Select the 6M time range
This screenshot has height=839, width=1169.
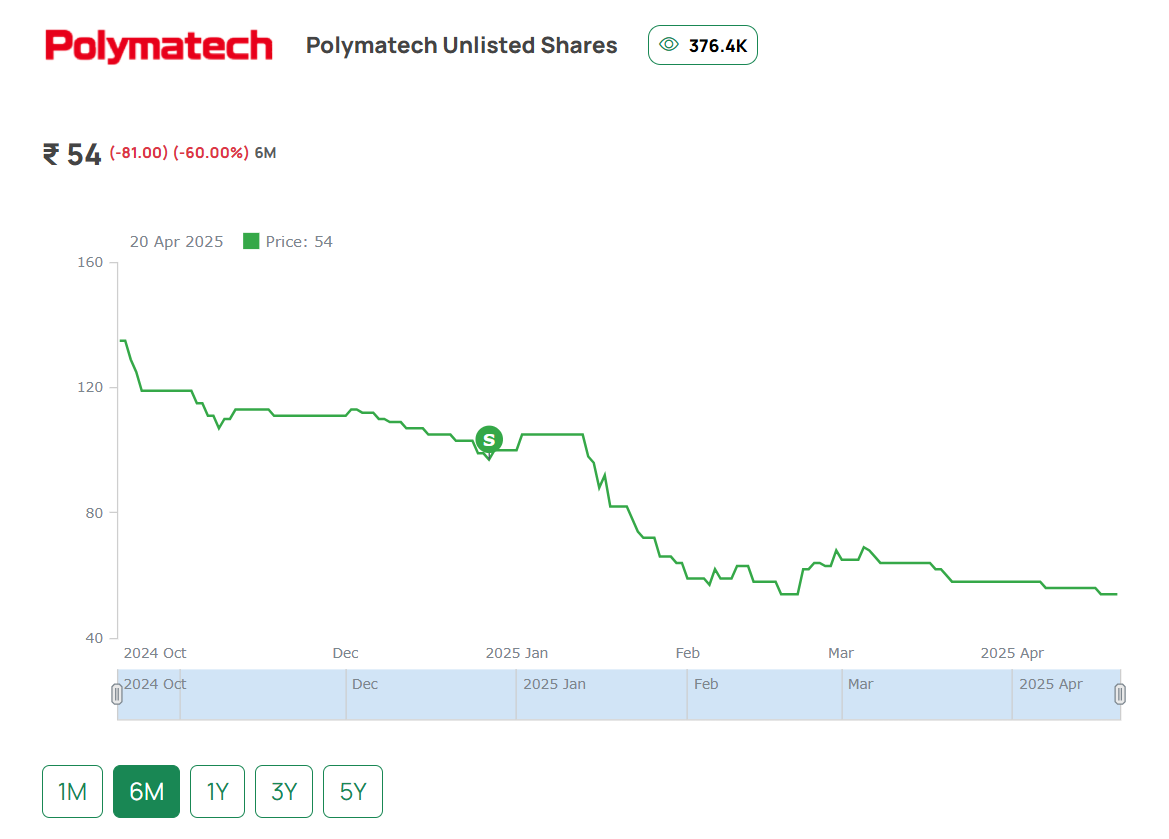tap(146, 791)
